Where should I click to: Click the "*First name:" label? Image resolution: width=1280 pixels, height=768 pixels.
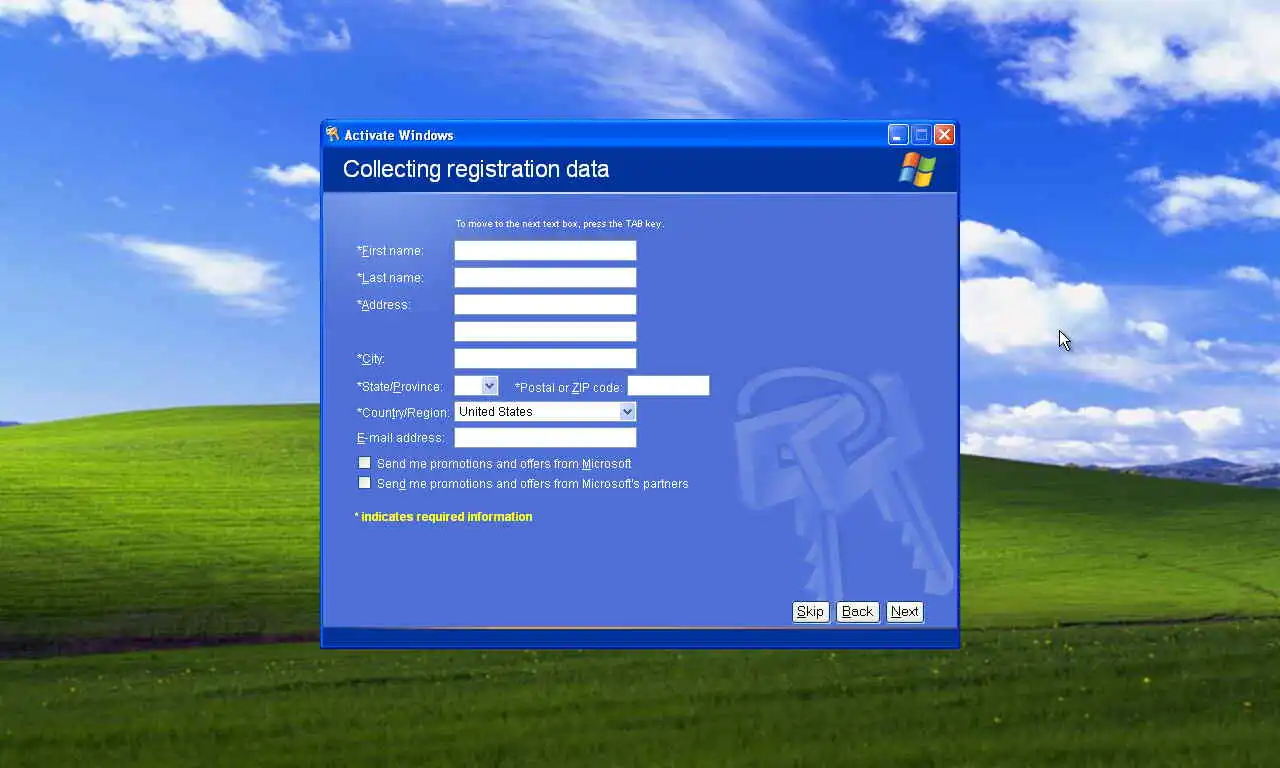390,251
